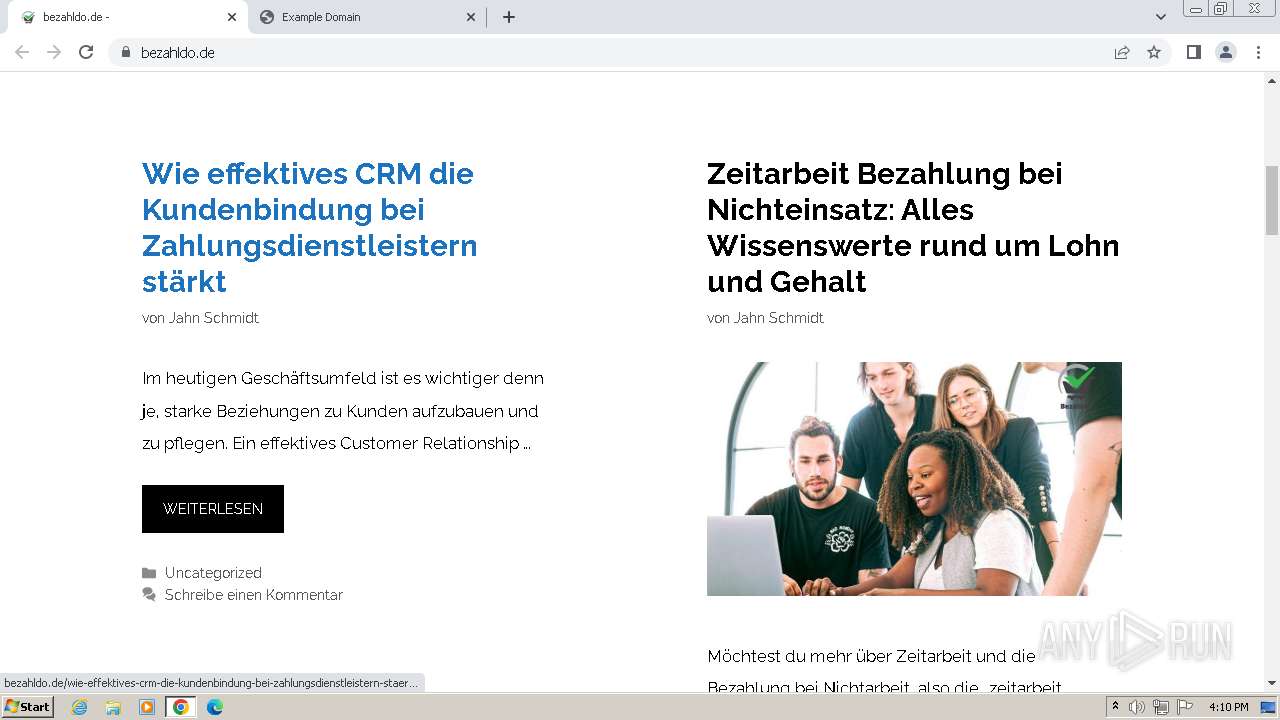Image resolution: width=1280 pixels, height=720 pixels.
Task: Click the WEITERLESEN button
Action: click(213, 509)
